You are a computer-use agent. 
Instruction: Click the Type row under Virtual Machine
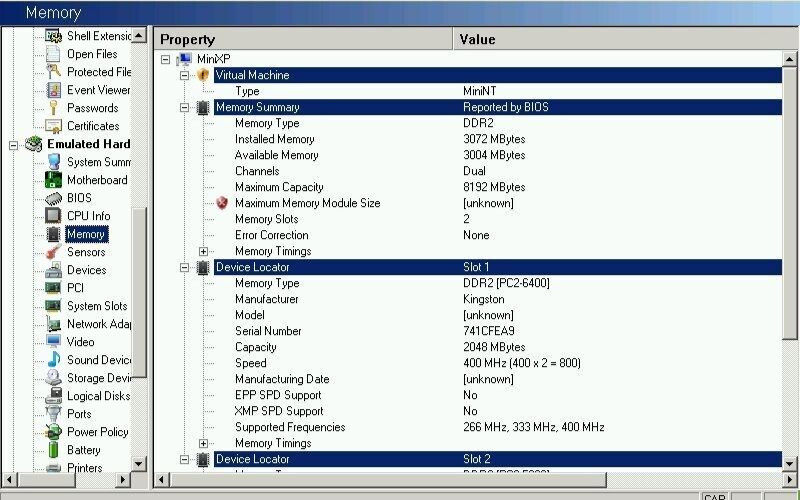point(497,91)
